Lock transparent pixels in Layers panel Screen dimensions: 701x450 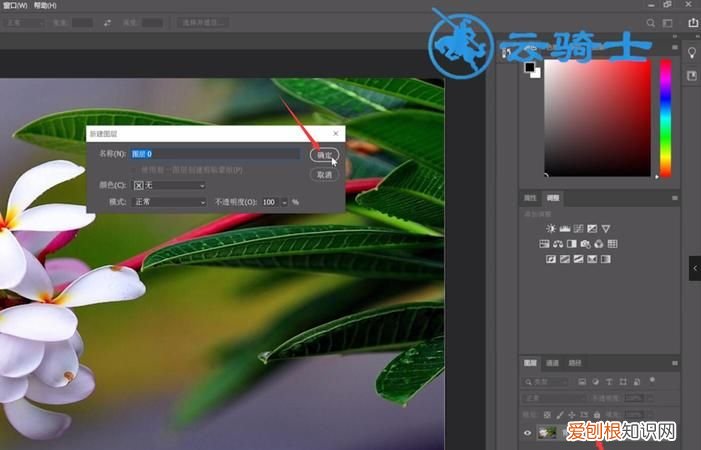(547, 415)
